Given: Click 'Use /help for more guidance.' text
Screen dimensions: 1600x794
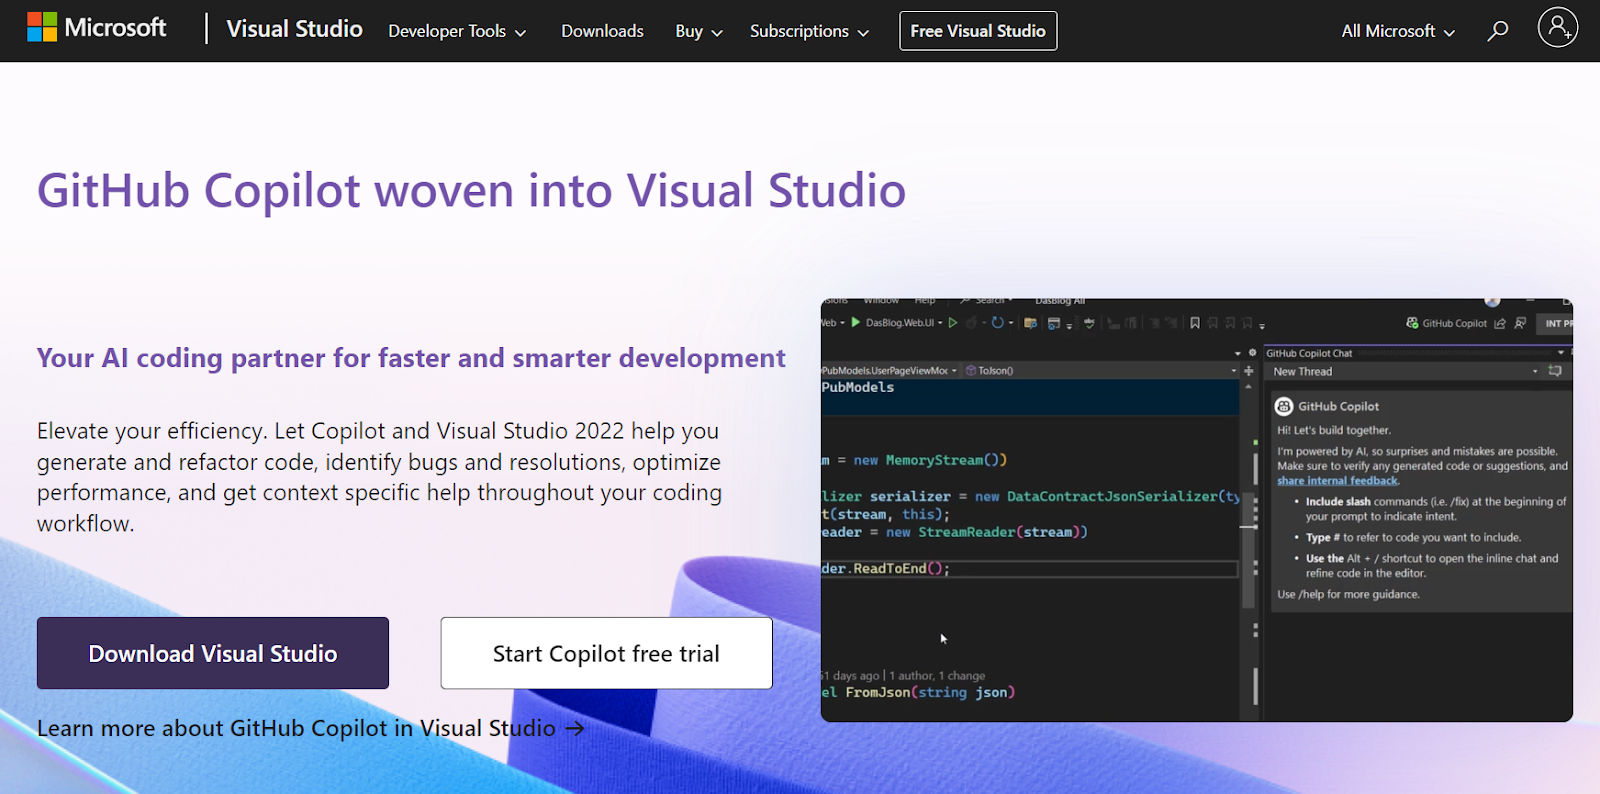Looking at the screenshot, I should coord(1348,594).
